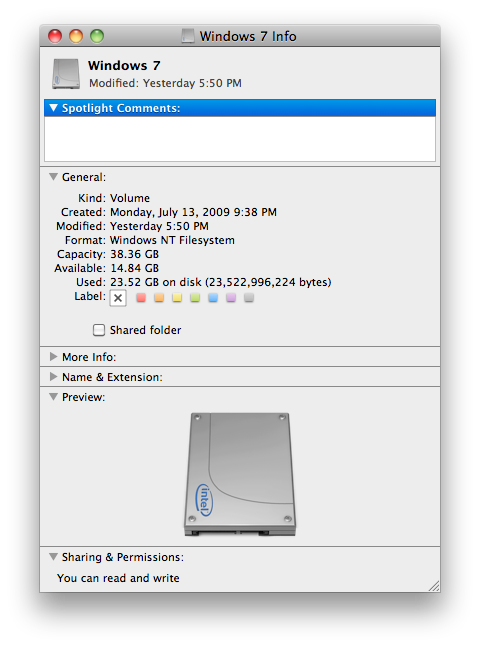This screenshot has height=647, width=480.
Task: Click the window resize grip corner
Action: pyautogui.click(x=434, y=586)
